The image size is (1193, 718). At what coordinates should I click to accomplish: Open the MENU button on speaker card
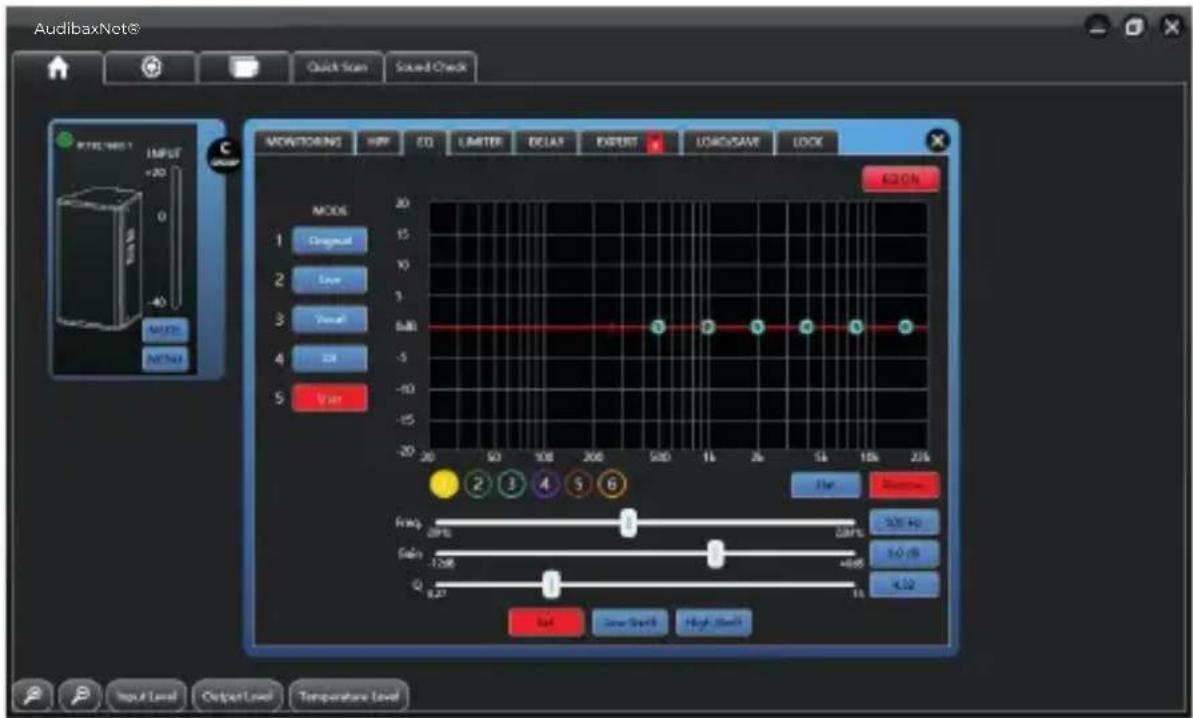(x=165, y=358)
